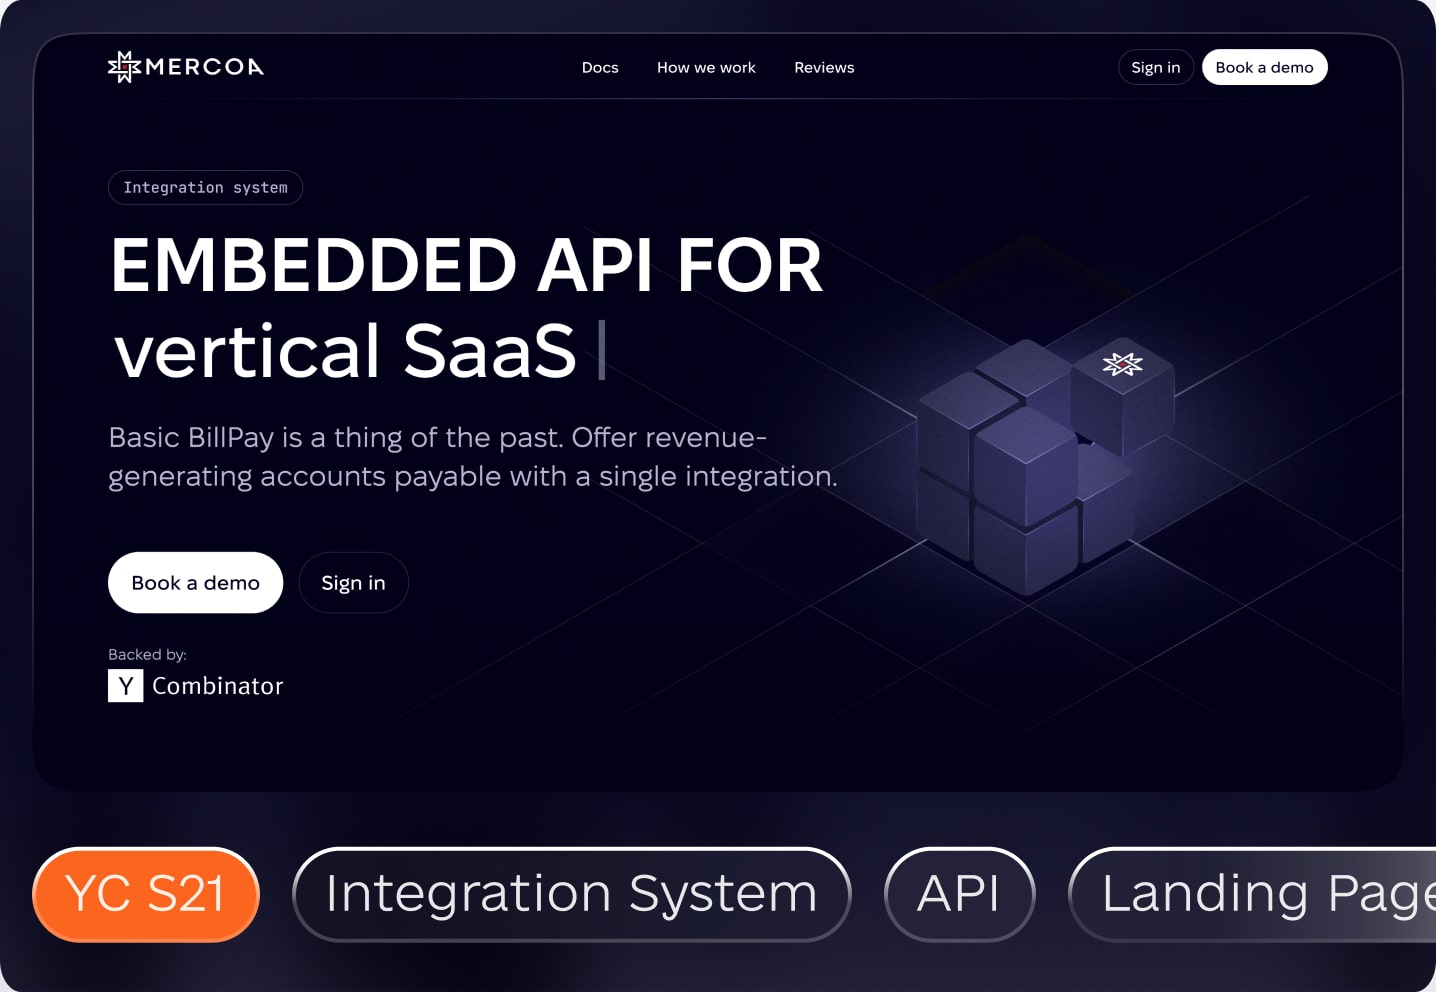This screenshot has height=992, width=1436.
Task: Select the Integration System tag
Action: [x=571, y=894]
